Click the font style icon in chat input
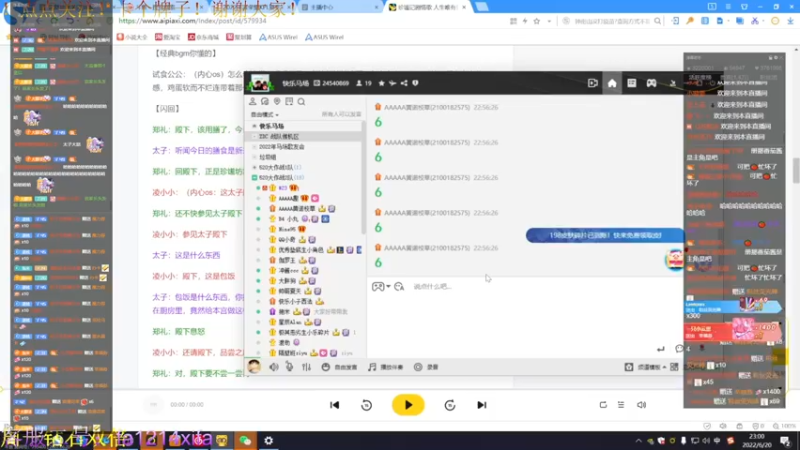Image resolution: width=800 pixels, height=450 pixels. 399,287
